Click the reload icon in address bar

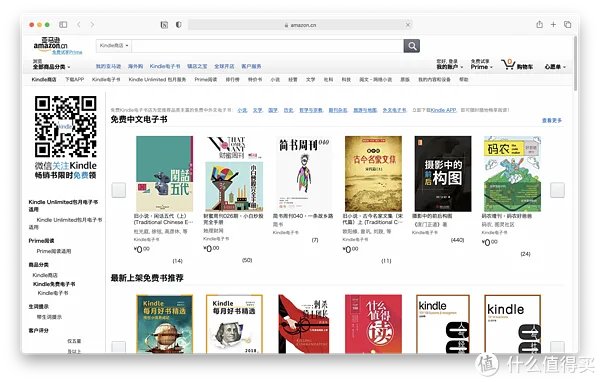click(x=408, y=25)
